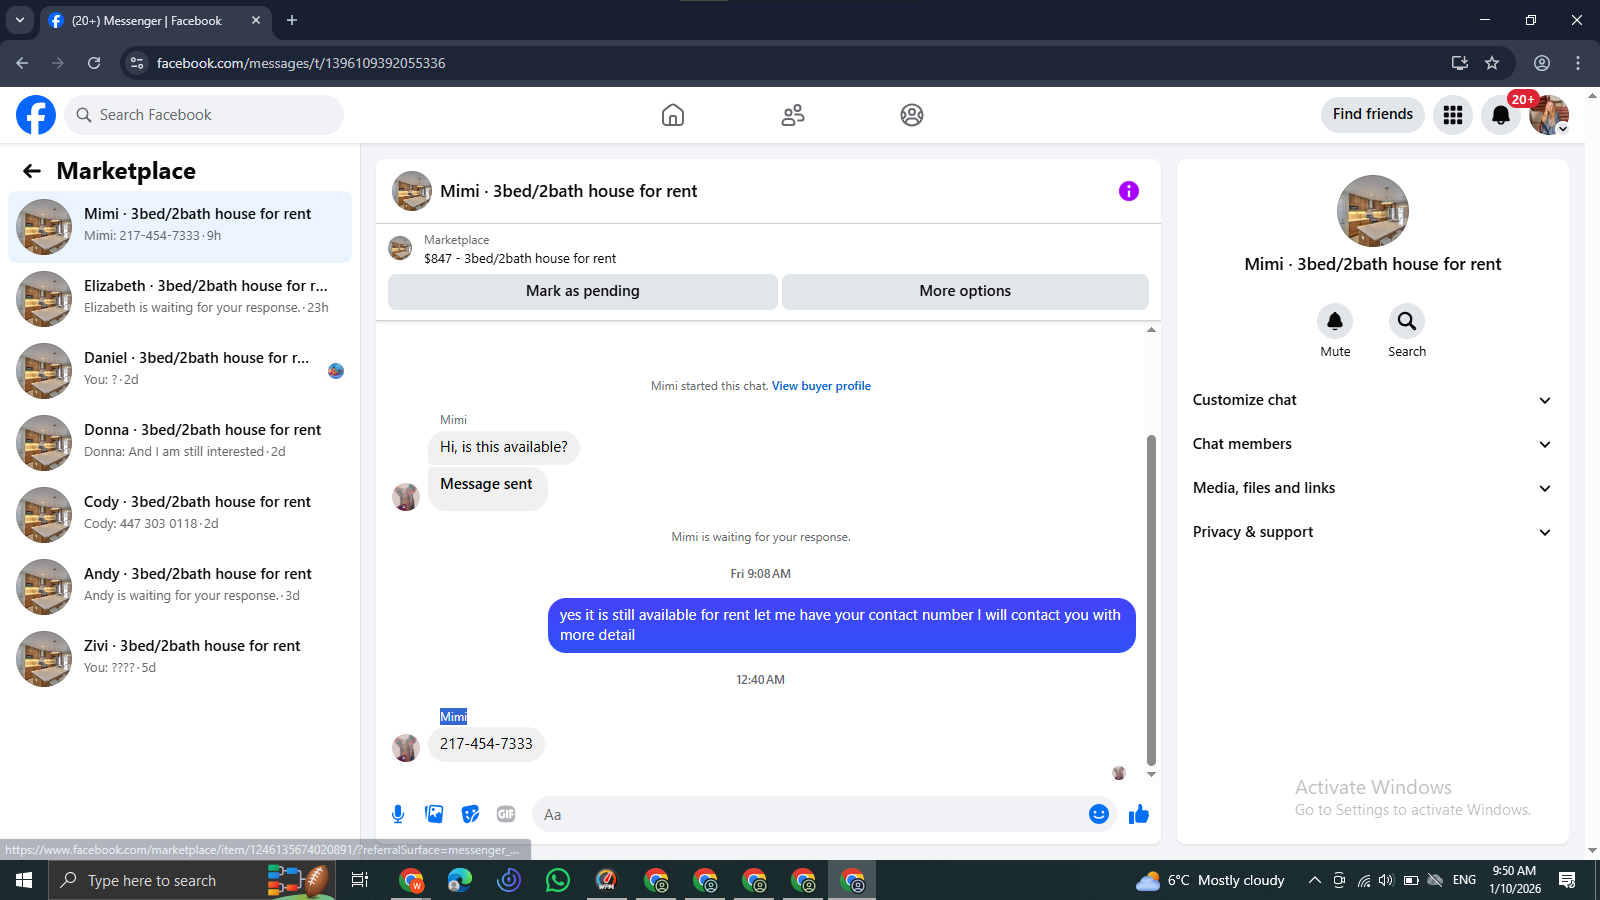Send a thumbs-up like
The image size is (1600, 900).
click(x=1139, y=814)
